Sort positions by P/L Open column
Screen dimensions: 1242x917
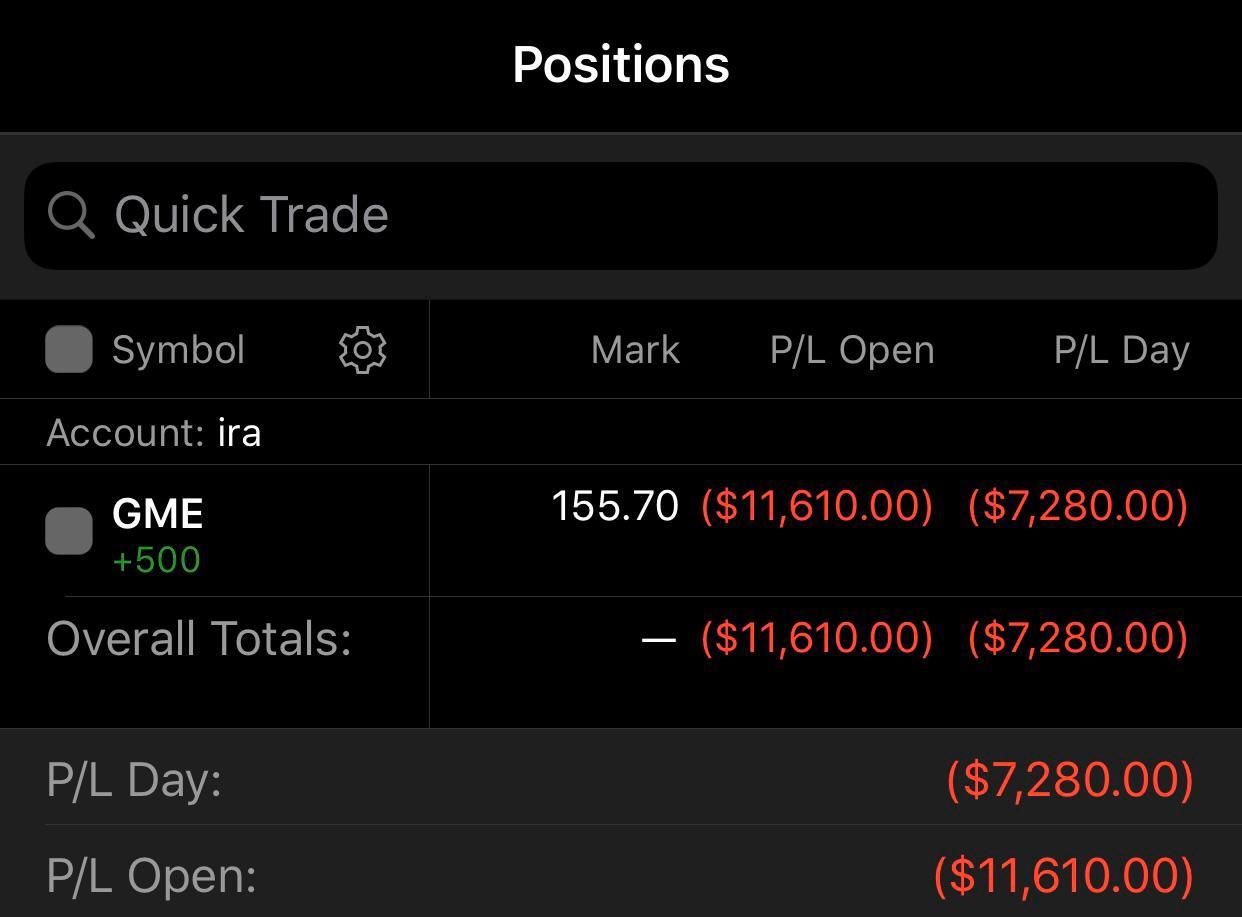[852, 350]
